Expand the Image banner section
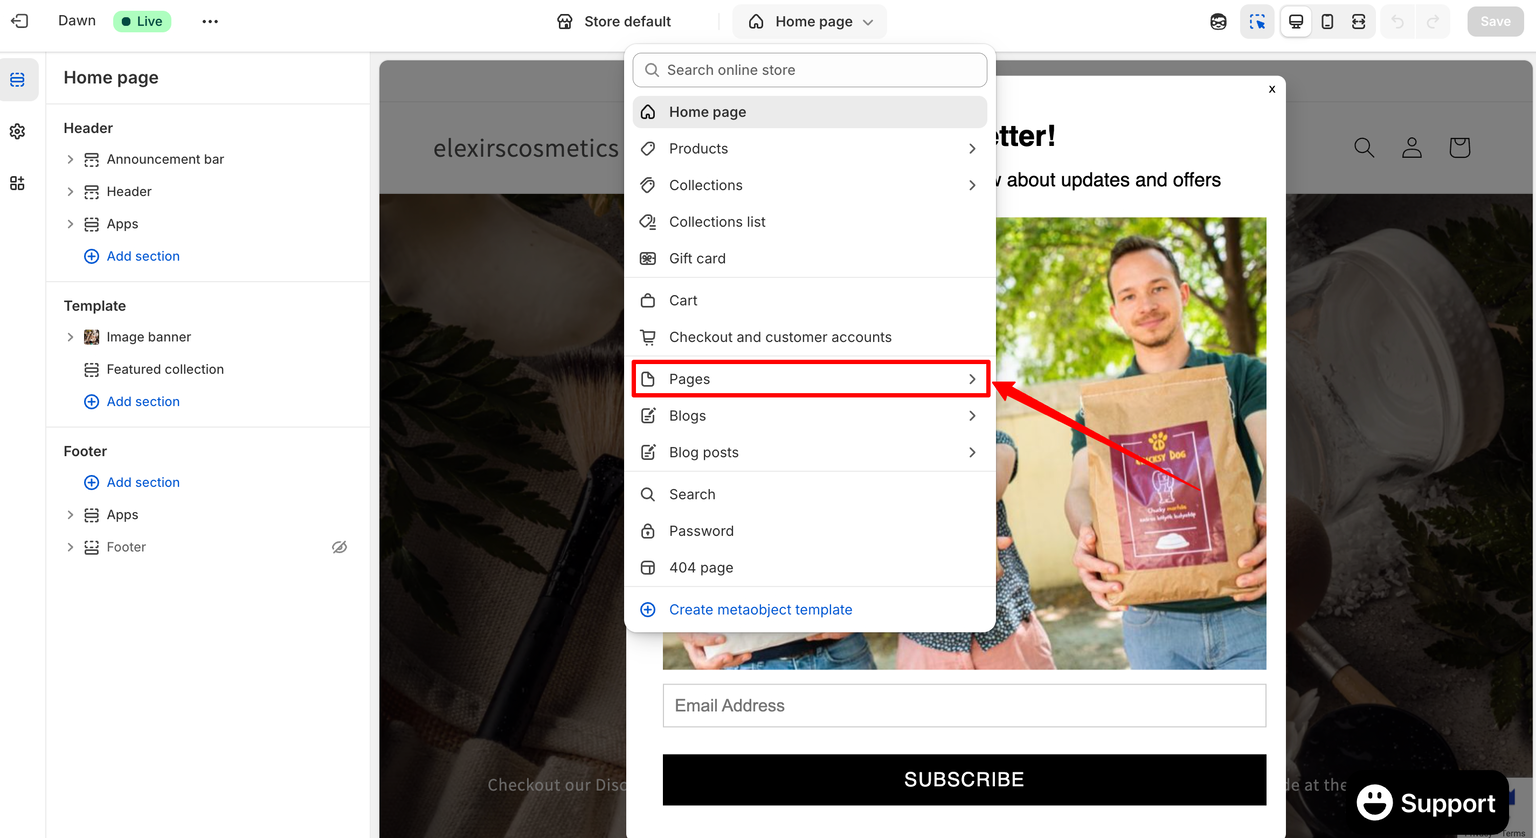Image resolution: width=1536 pixels, height=838 pixels. tap(70, 337)
